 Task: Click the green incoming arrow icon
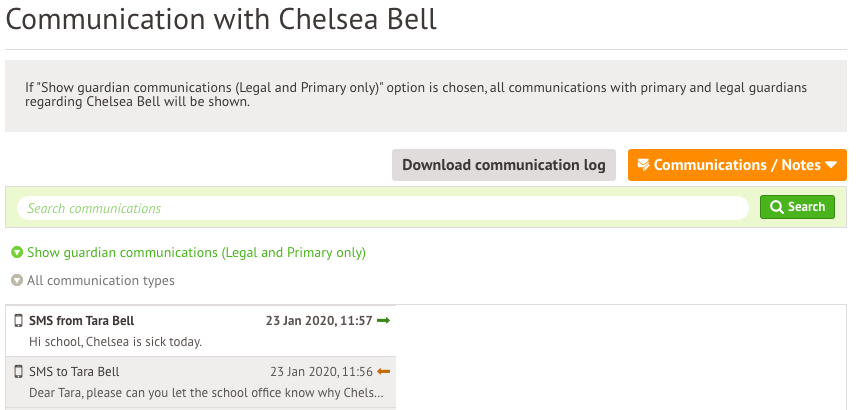coord(383,321)
